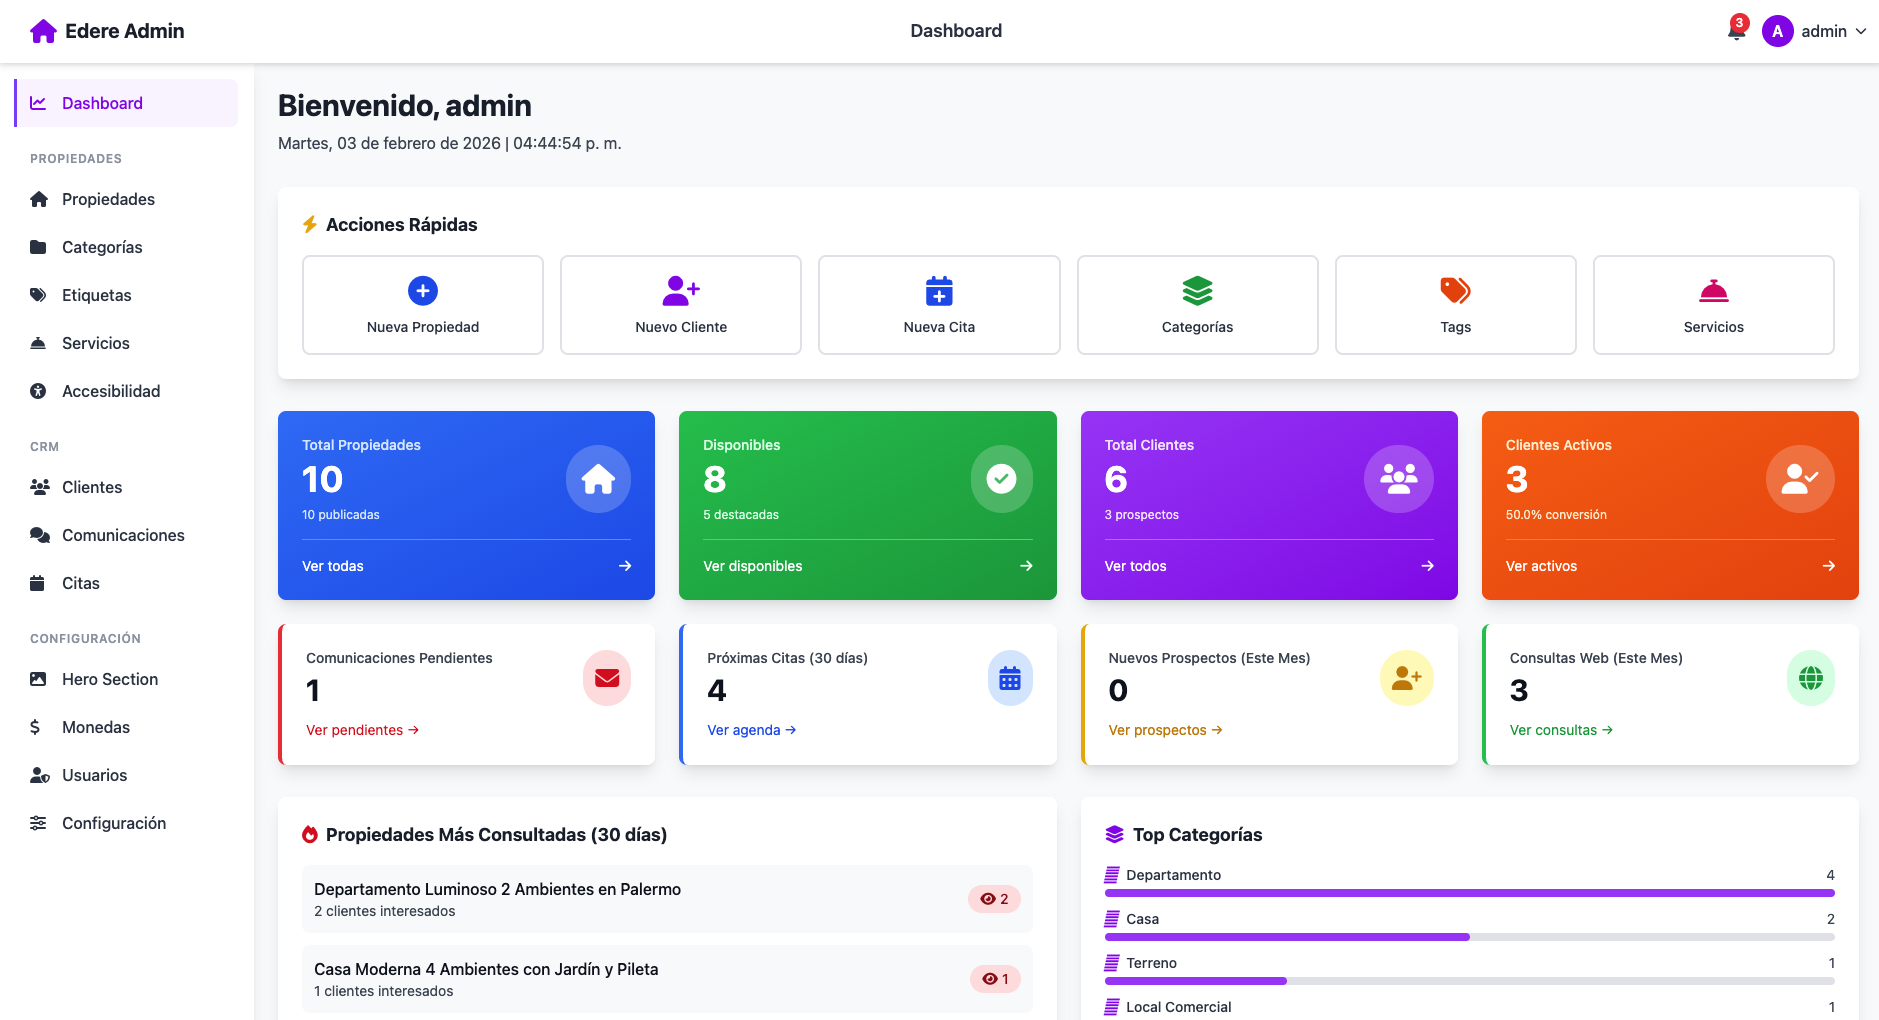Open the admin user dropdown menu
This screenshot has height=1020, width=1879.
coord(1814,32)
